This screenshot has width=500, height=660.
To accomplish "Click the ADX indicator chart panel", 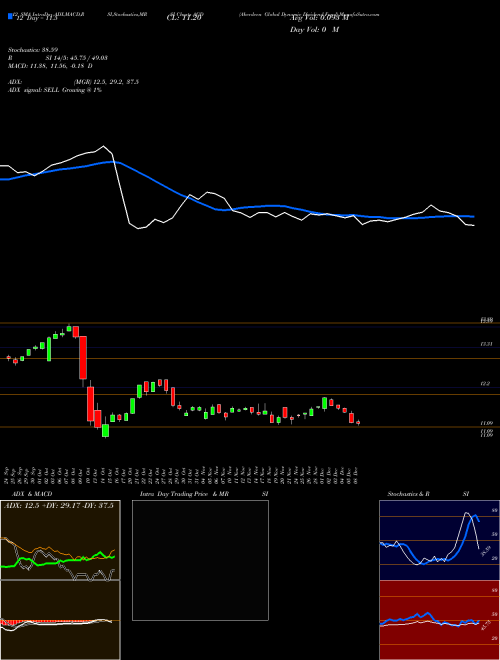I will click(x=60, y=540).
